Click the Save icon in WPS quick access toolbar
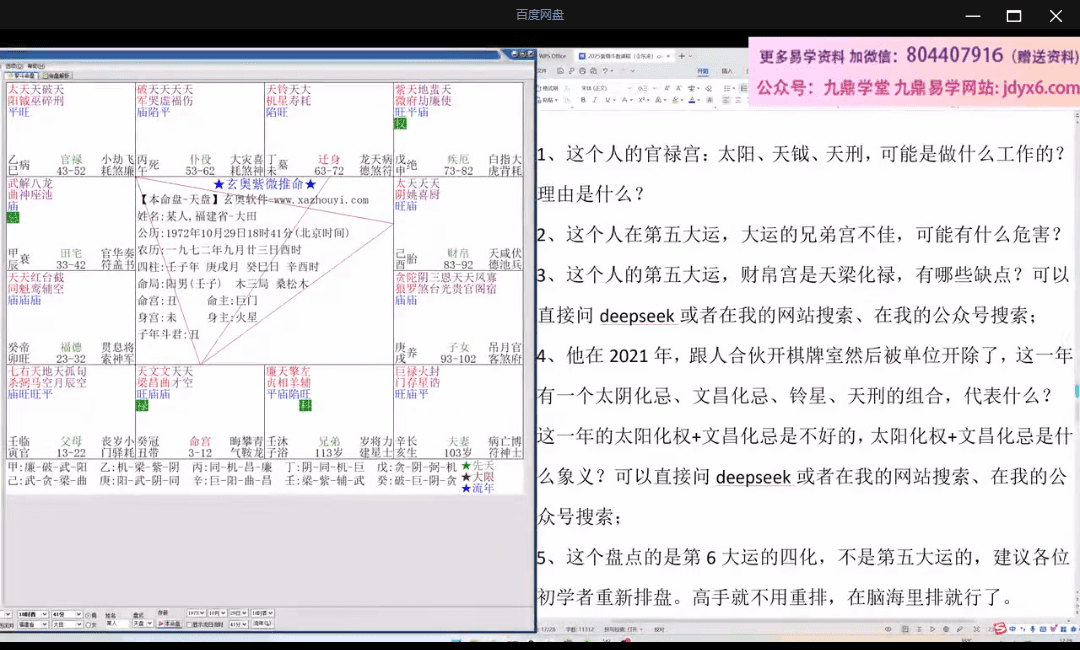The width and height of the screenshot is (1080, 650). point(560,69)
